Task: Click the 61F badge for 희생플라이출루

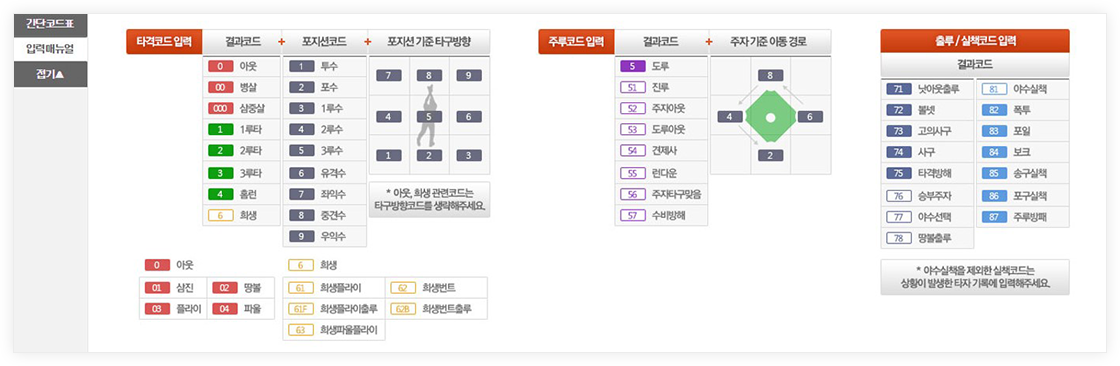Action: (x=301, y=309)
